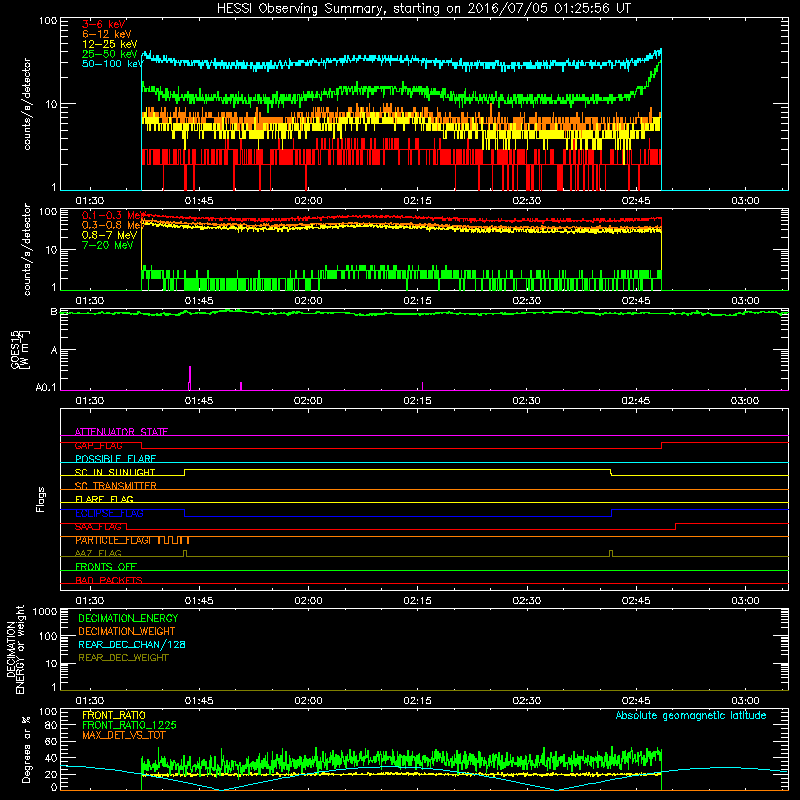Image resolution: width=800 pixels, height=800 pixels.
Task: Select the GAP_FLAG label
Action: pyautogui.click(x=98, y=445)
